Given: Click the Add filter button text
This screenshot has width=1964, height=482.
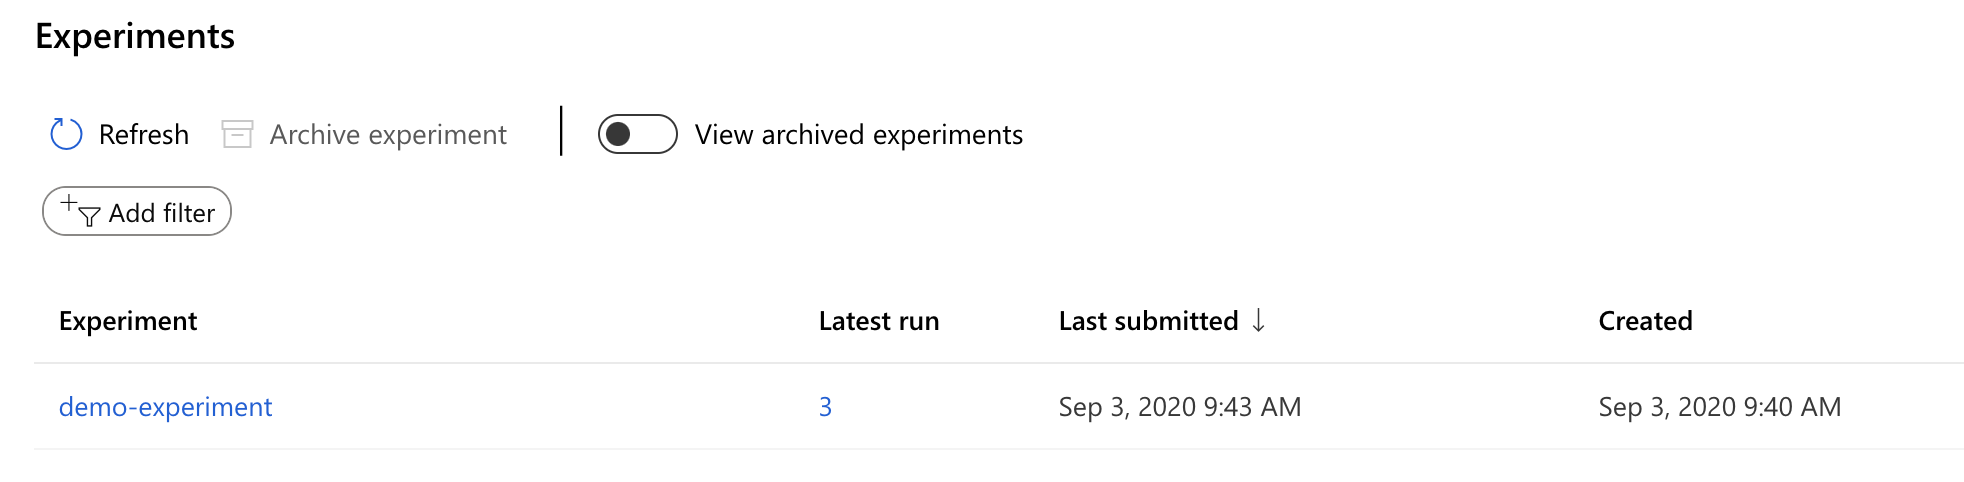Looking at the screenshot, I should [161, 213].
